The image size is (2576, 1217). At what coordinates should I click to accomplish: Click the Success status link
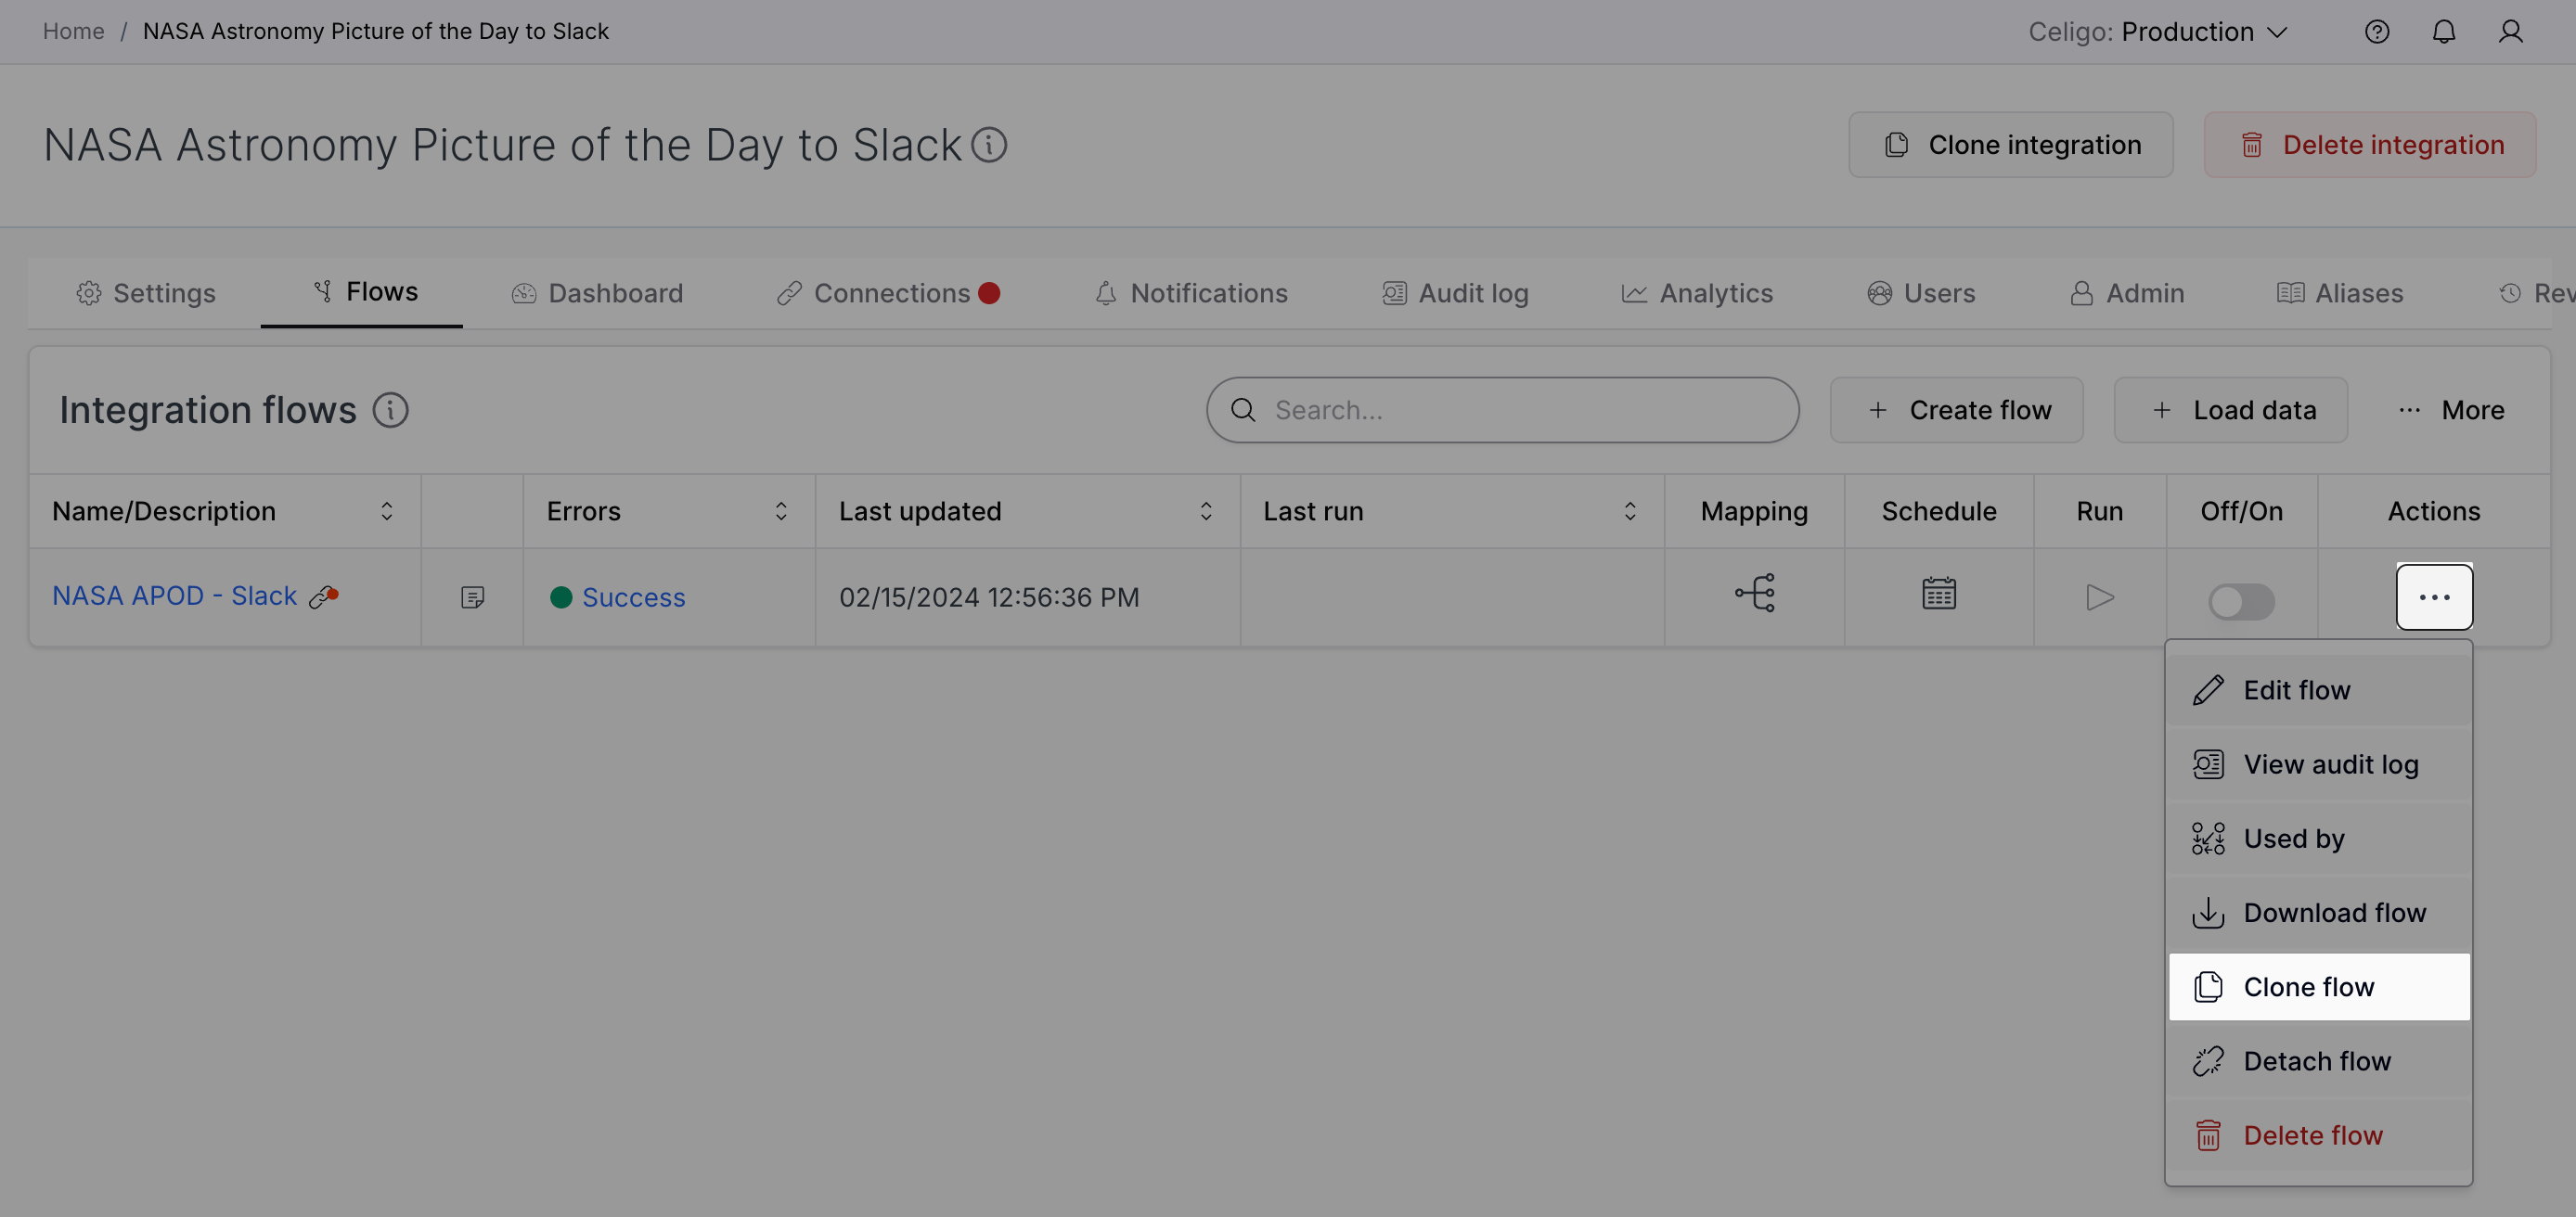pos(633,597)
